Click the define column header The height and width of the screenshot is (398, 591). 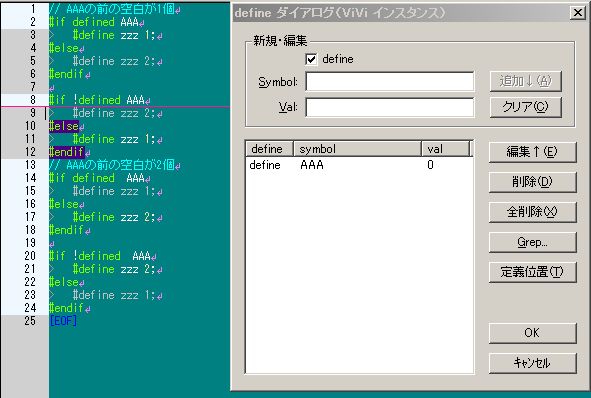(x=269, y=149)
